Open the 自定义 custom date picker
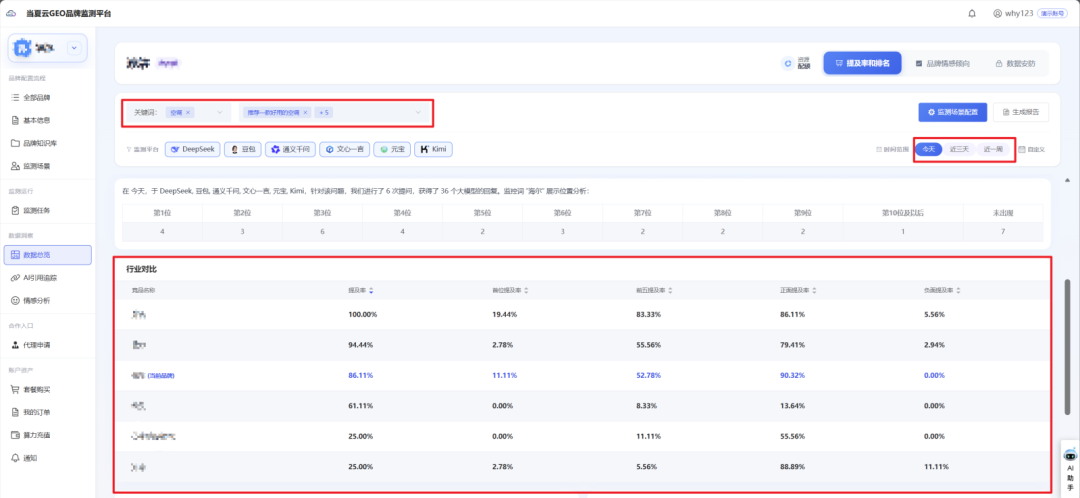Screen dimensions: 1080x498 1032,149
